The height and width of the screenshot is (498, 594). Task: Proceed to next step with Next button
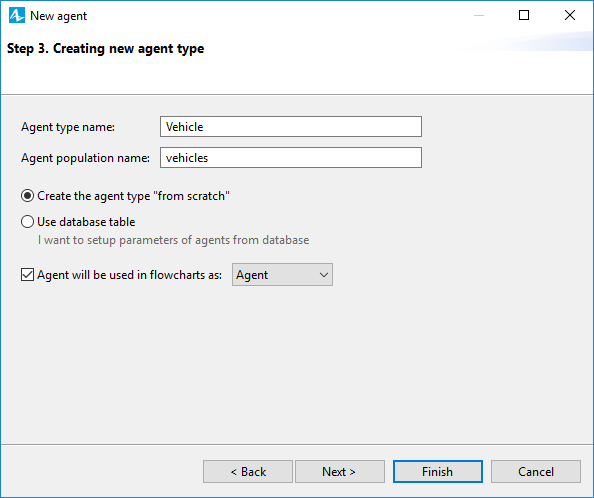[340, 471]
